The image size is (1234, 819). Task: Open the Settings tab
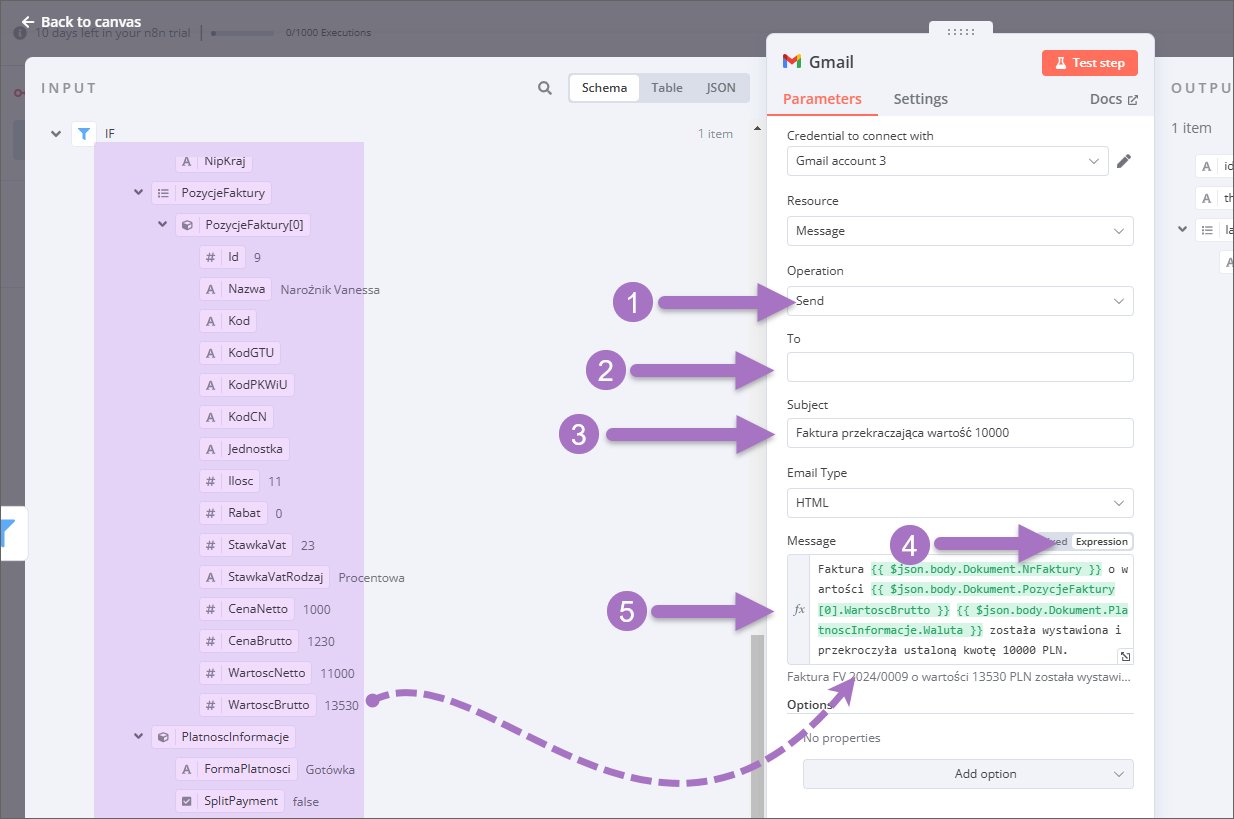[x=920, y=99]
